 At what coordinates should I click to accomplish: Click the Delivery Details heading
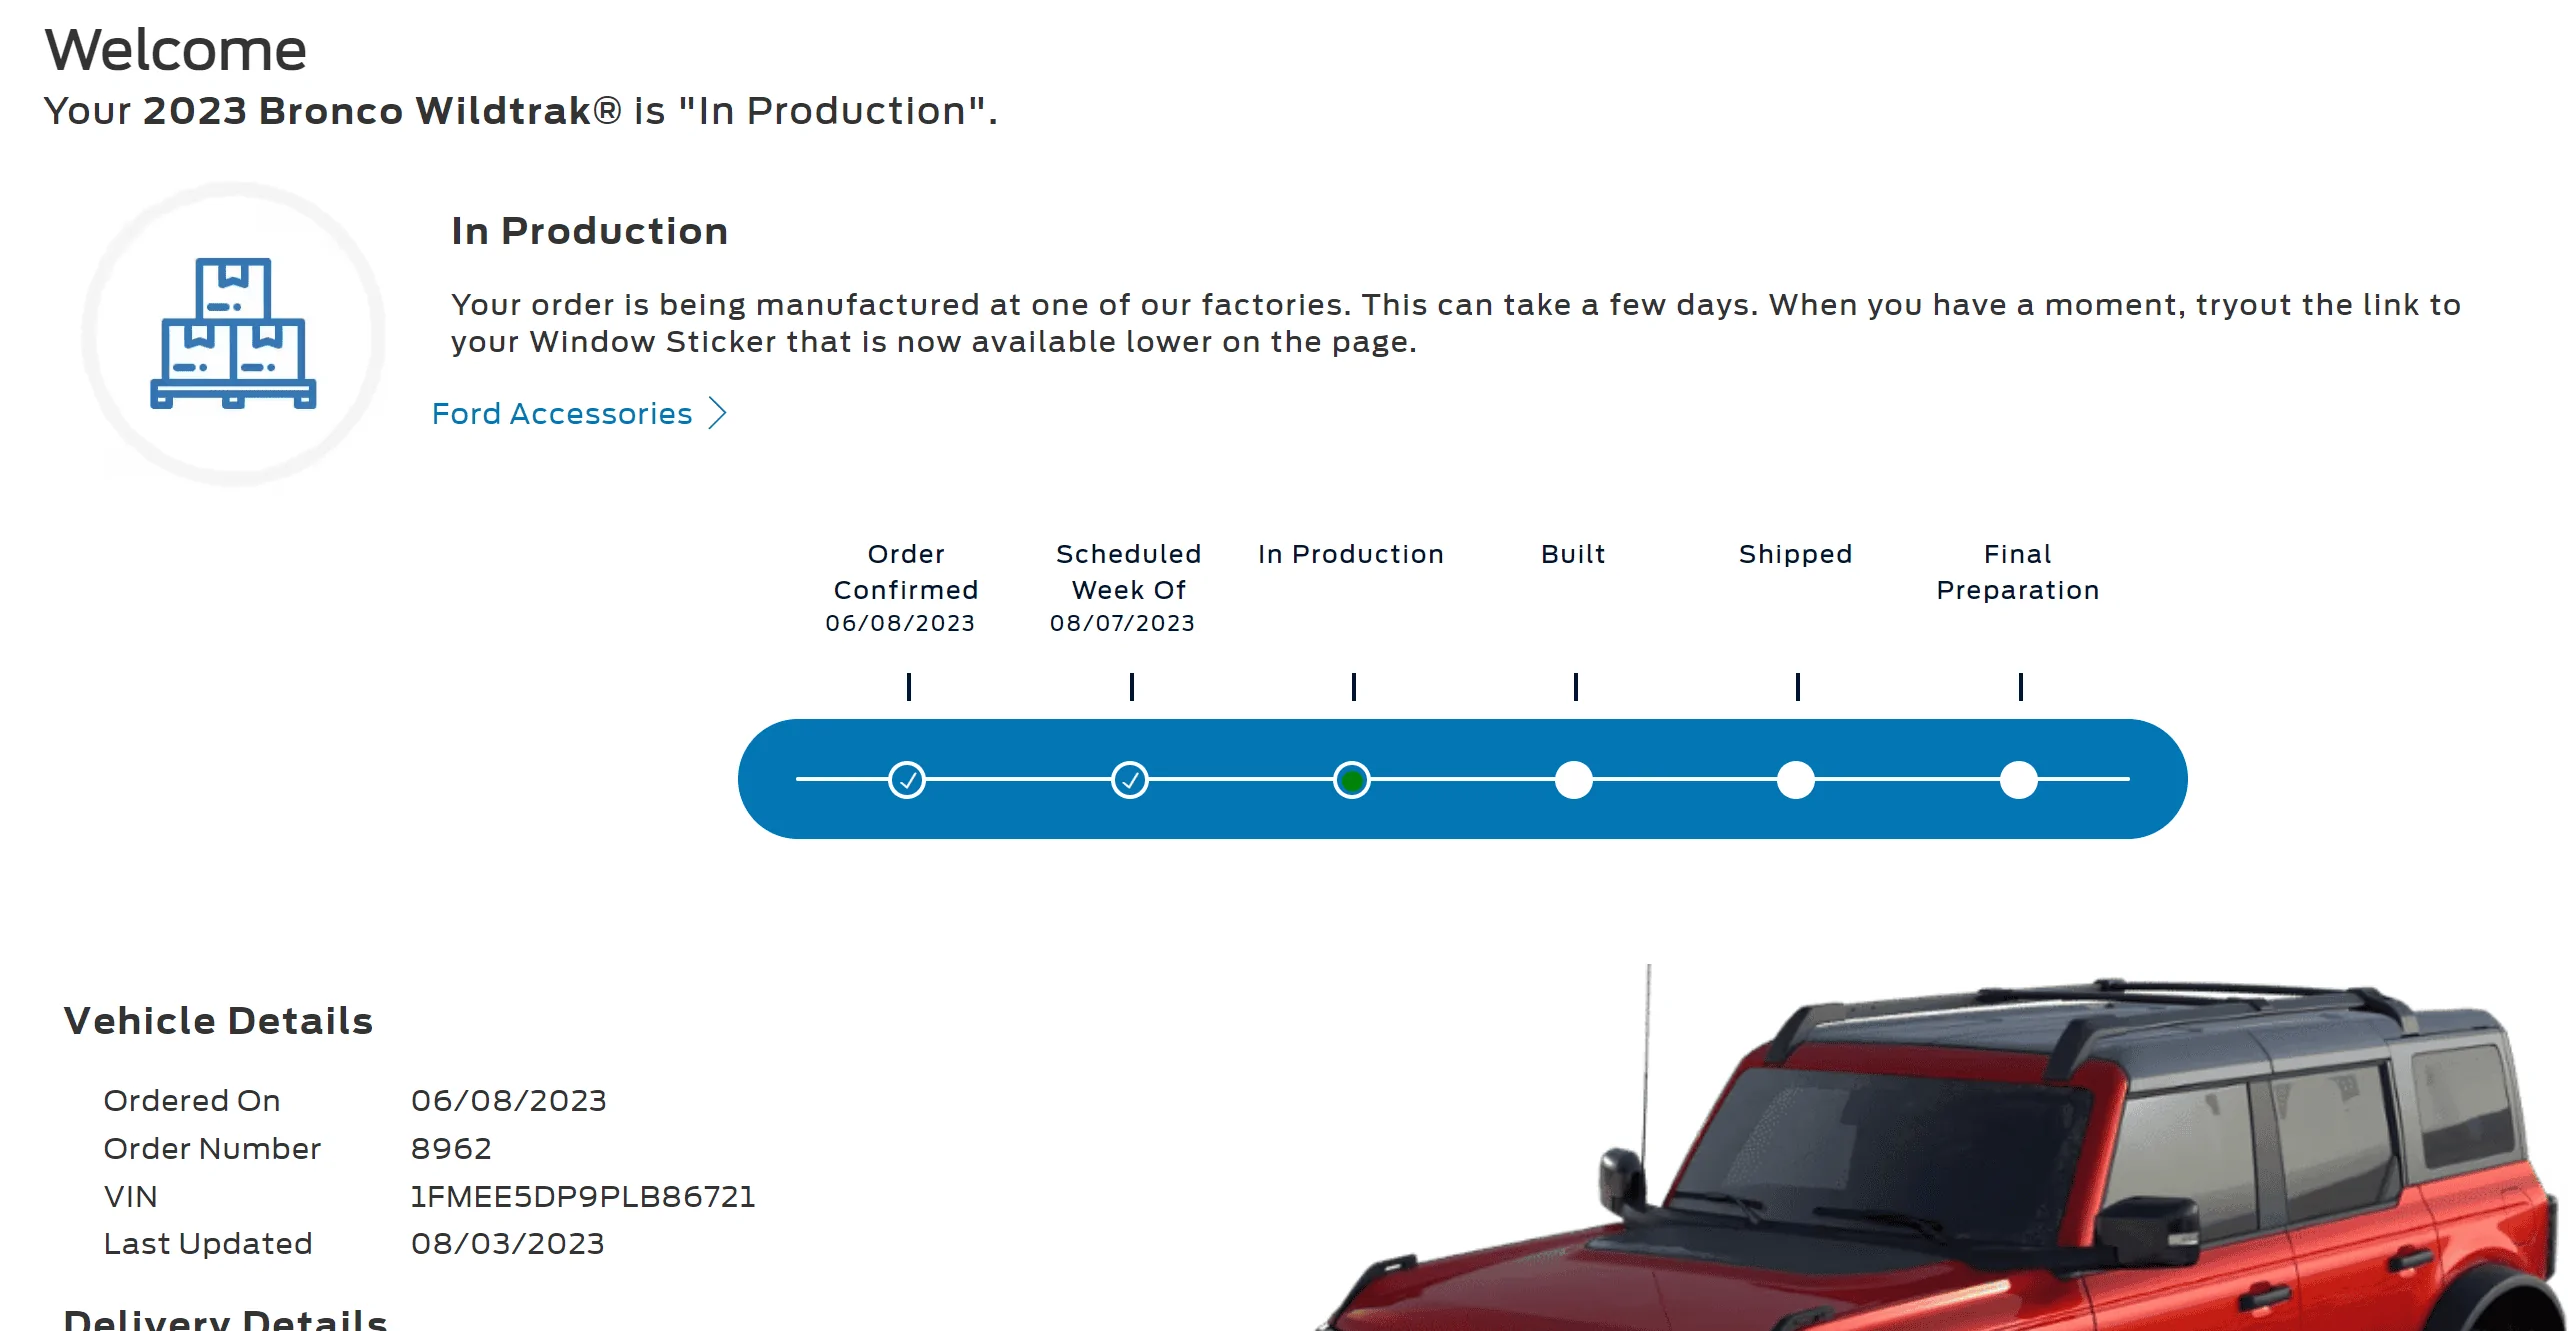tap(226, 1319)
